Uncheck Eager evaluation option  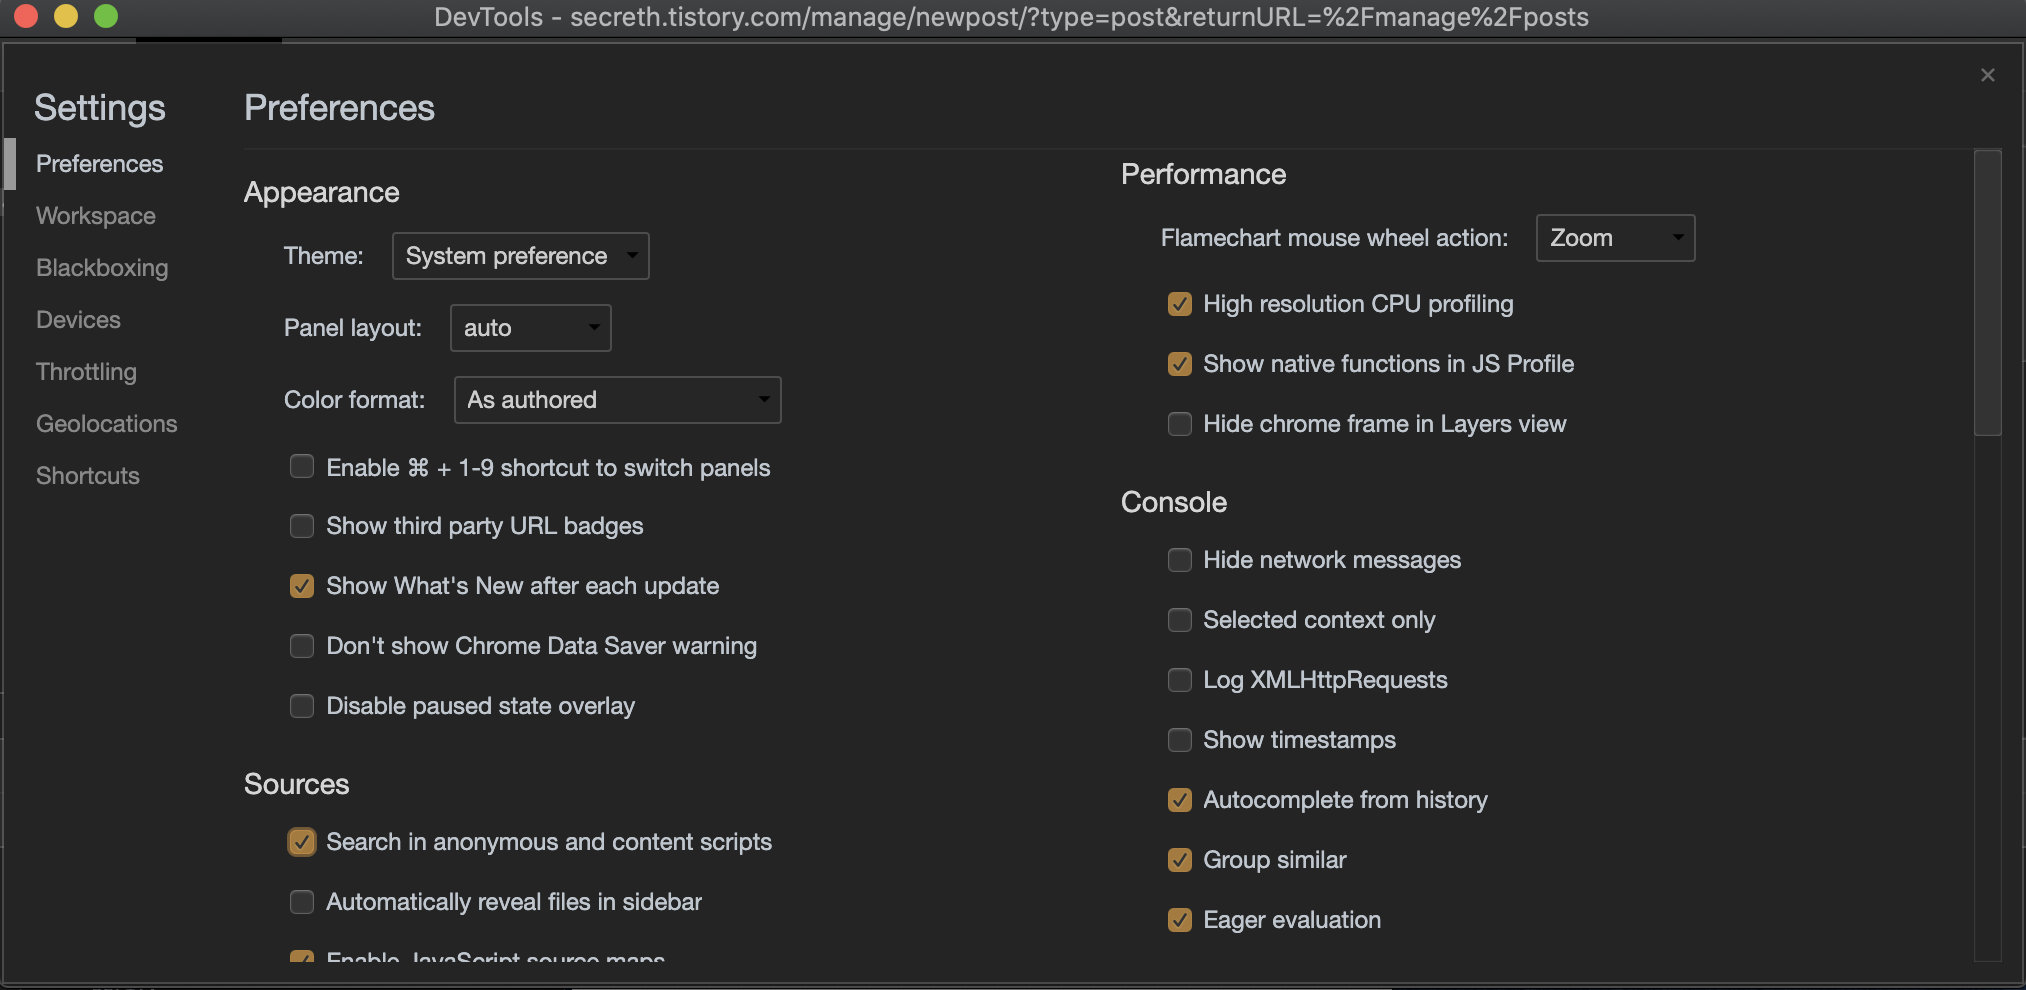[1180, 920]
